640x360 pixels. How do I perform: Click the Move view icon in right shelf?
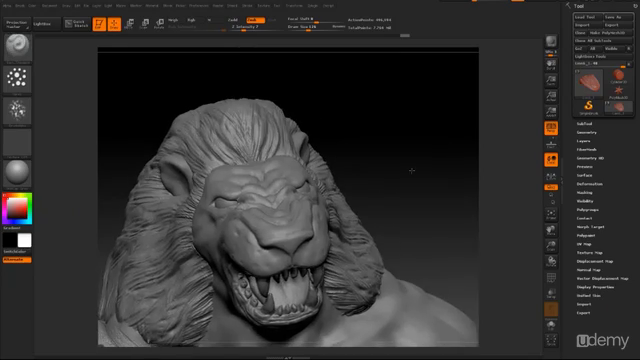click(x=551, y=230)
